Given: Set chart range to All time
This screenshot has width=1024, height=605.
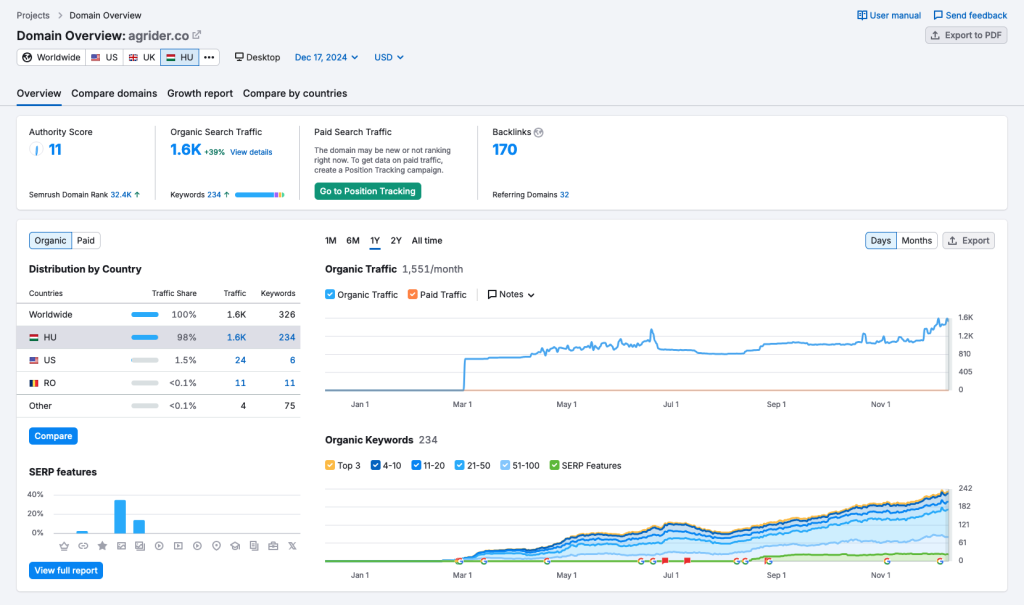Looking at the screenshot, I should click(x=427, y=240).
